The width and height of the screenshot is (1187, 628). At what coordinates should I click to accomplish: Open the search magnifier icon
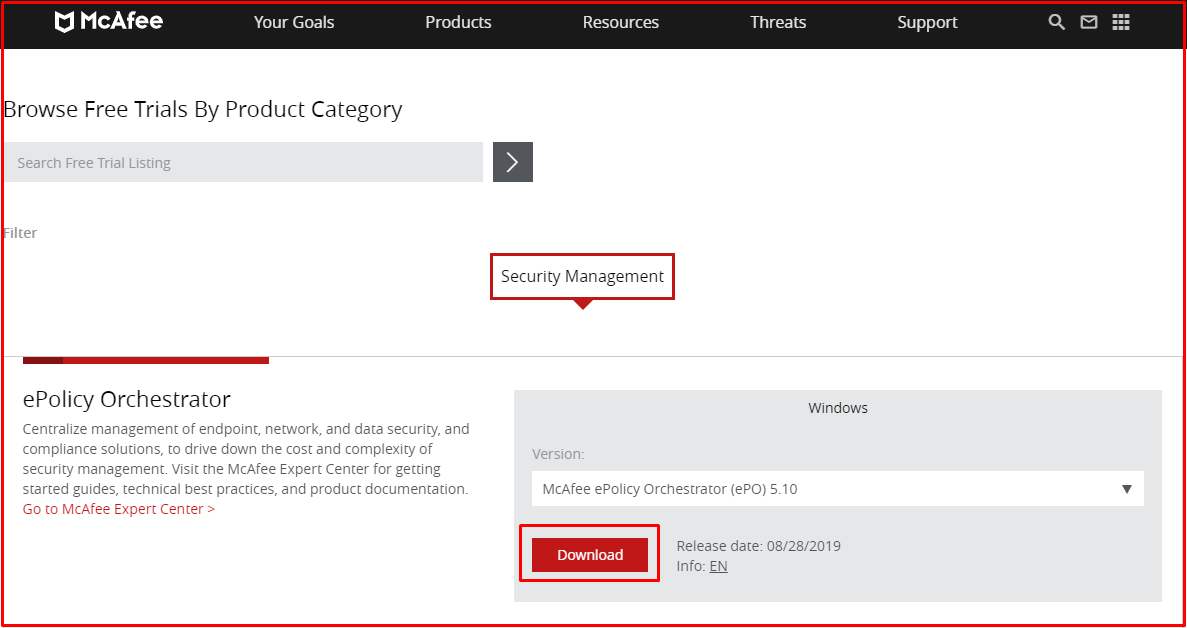pyautogui.click(x=1056, y=22)
